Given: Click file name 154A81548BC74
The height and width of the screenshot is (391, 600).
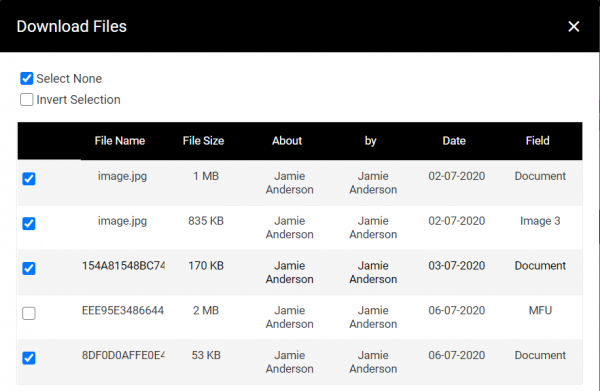Looking at the screenshot, I should [123, 266].
